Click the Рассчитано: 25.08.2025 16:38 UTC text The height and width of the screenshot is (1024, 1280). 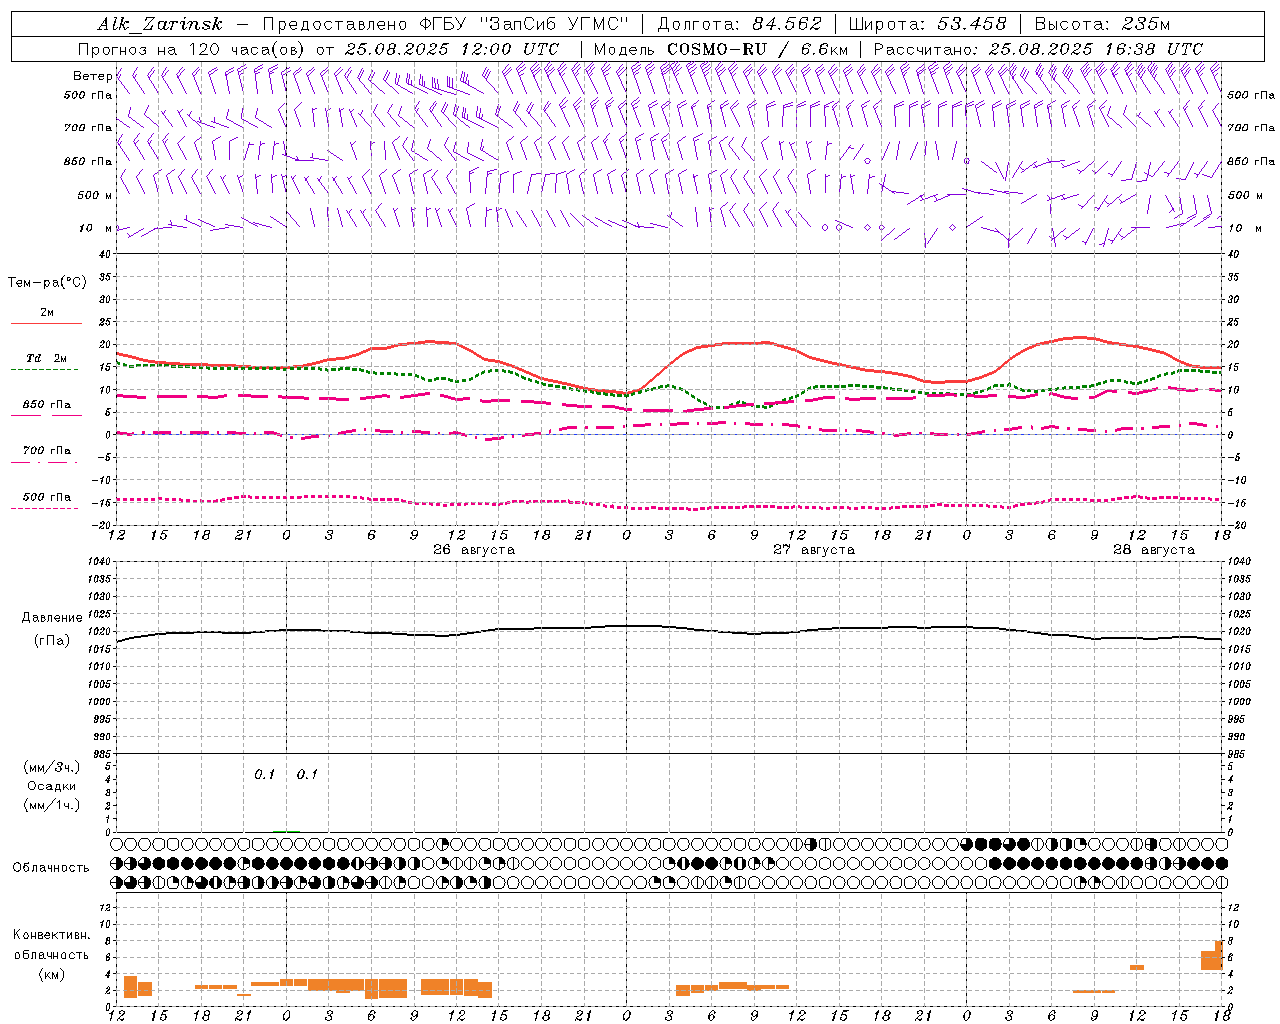pyautogui.click(x=1038, y=49)
